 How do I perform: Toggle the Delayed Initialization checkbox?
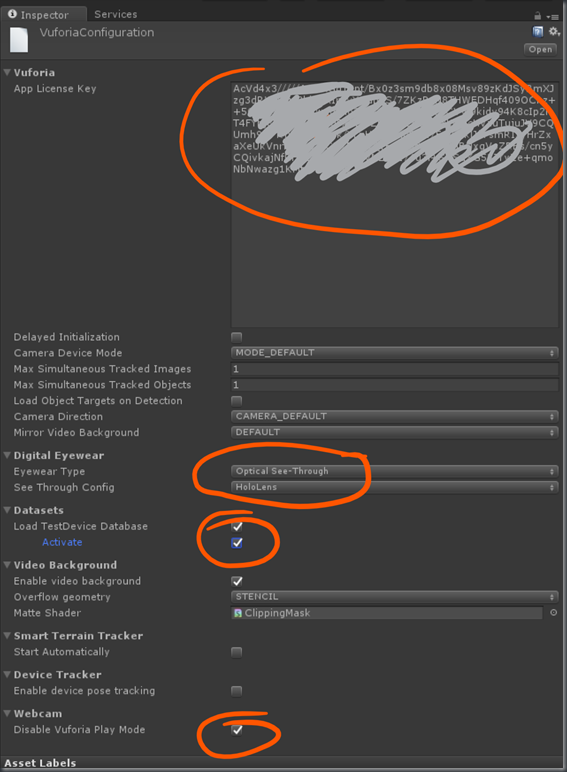tap(237, 337)
